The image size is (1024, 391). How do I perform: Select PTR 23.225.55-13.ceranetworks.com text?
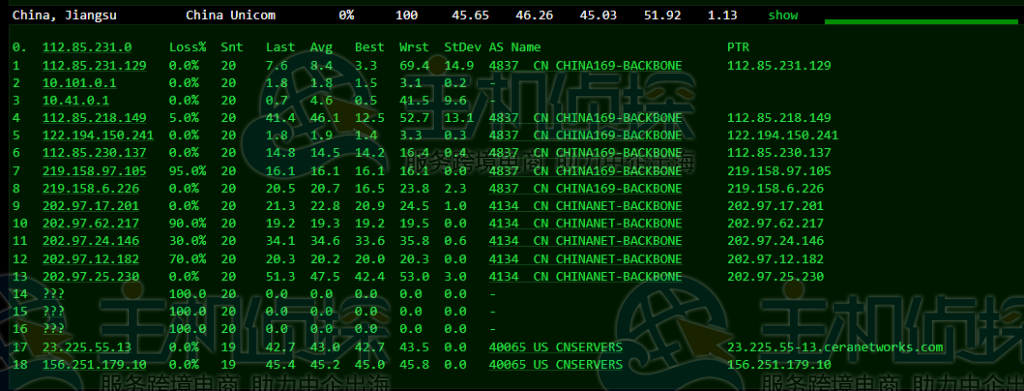click(x=835, y=347)
